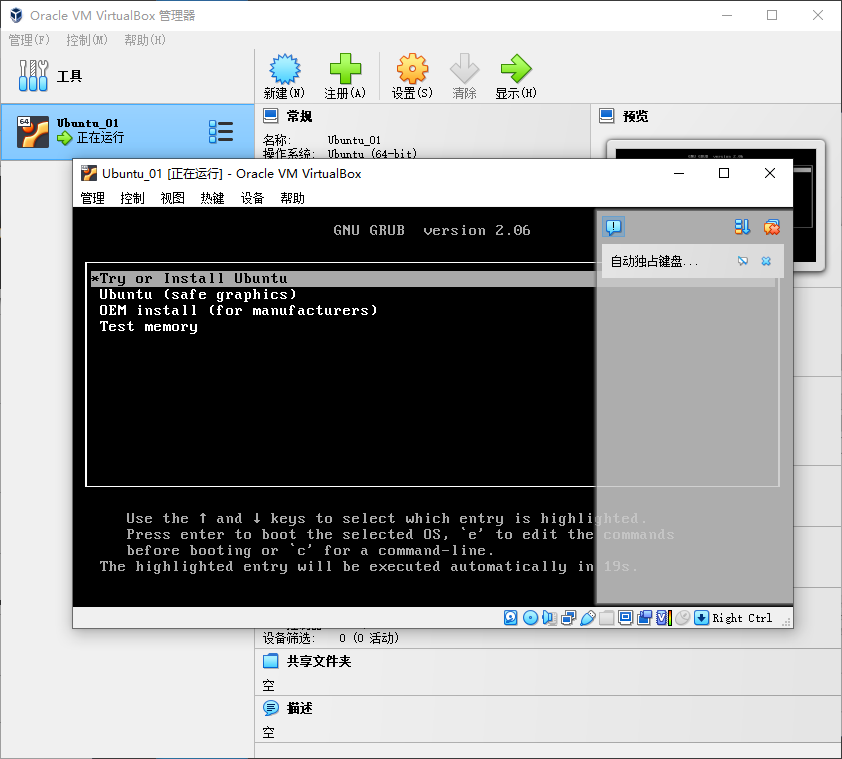Open the VM window 帮助 menu

click(292, 198)
